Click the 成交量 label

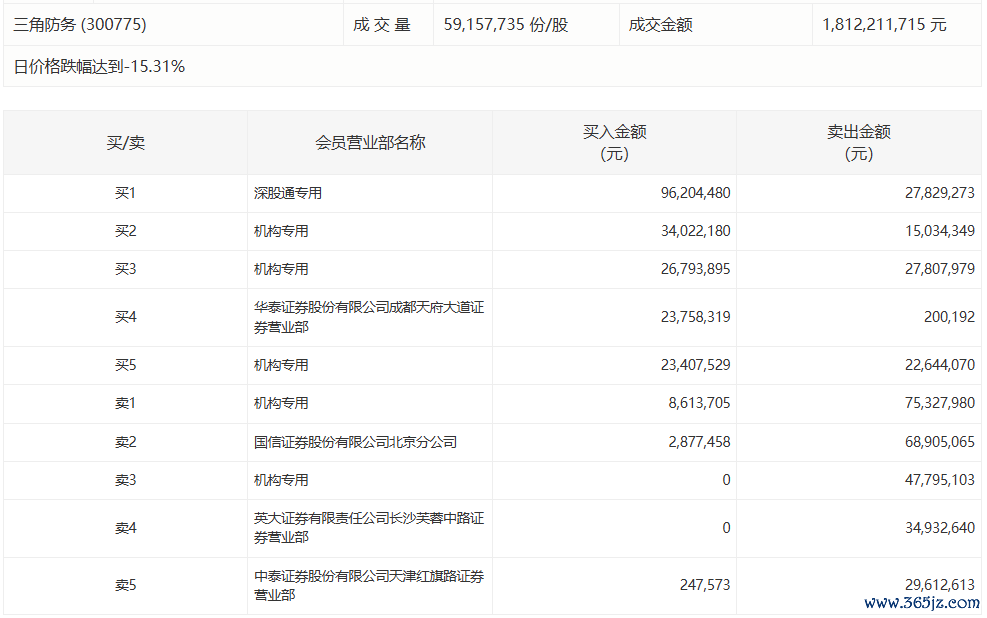[382, 25]
